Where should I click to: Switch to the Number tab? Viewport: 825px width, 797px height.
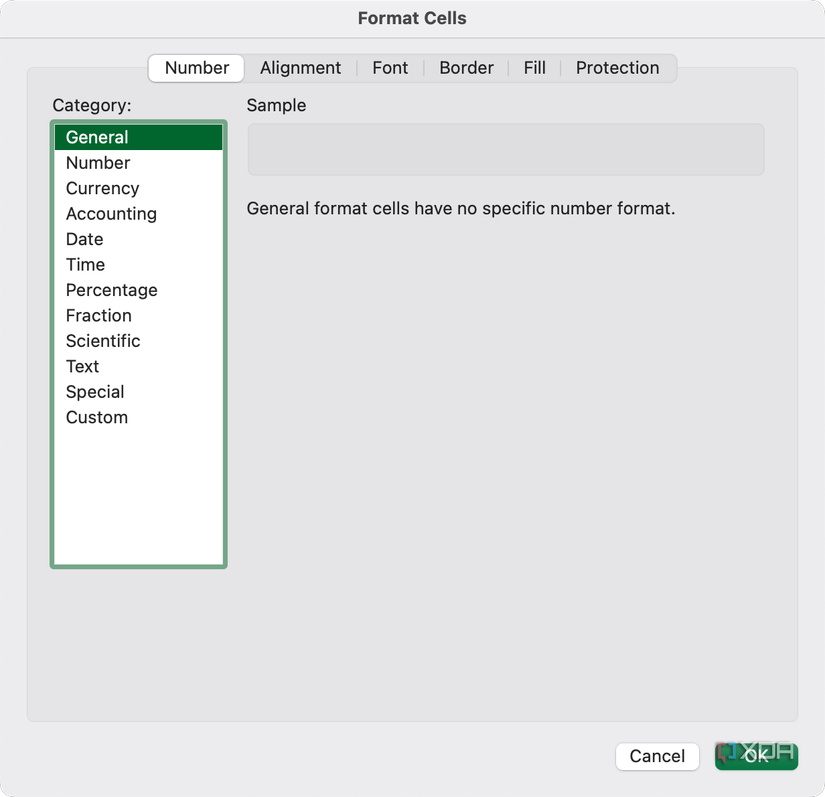[196, 68]
